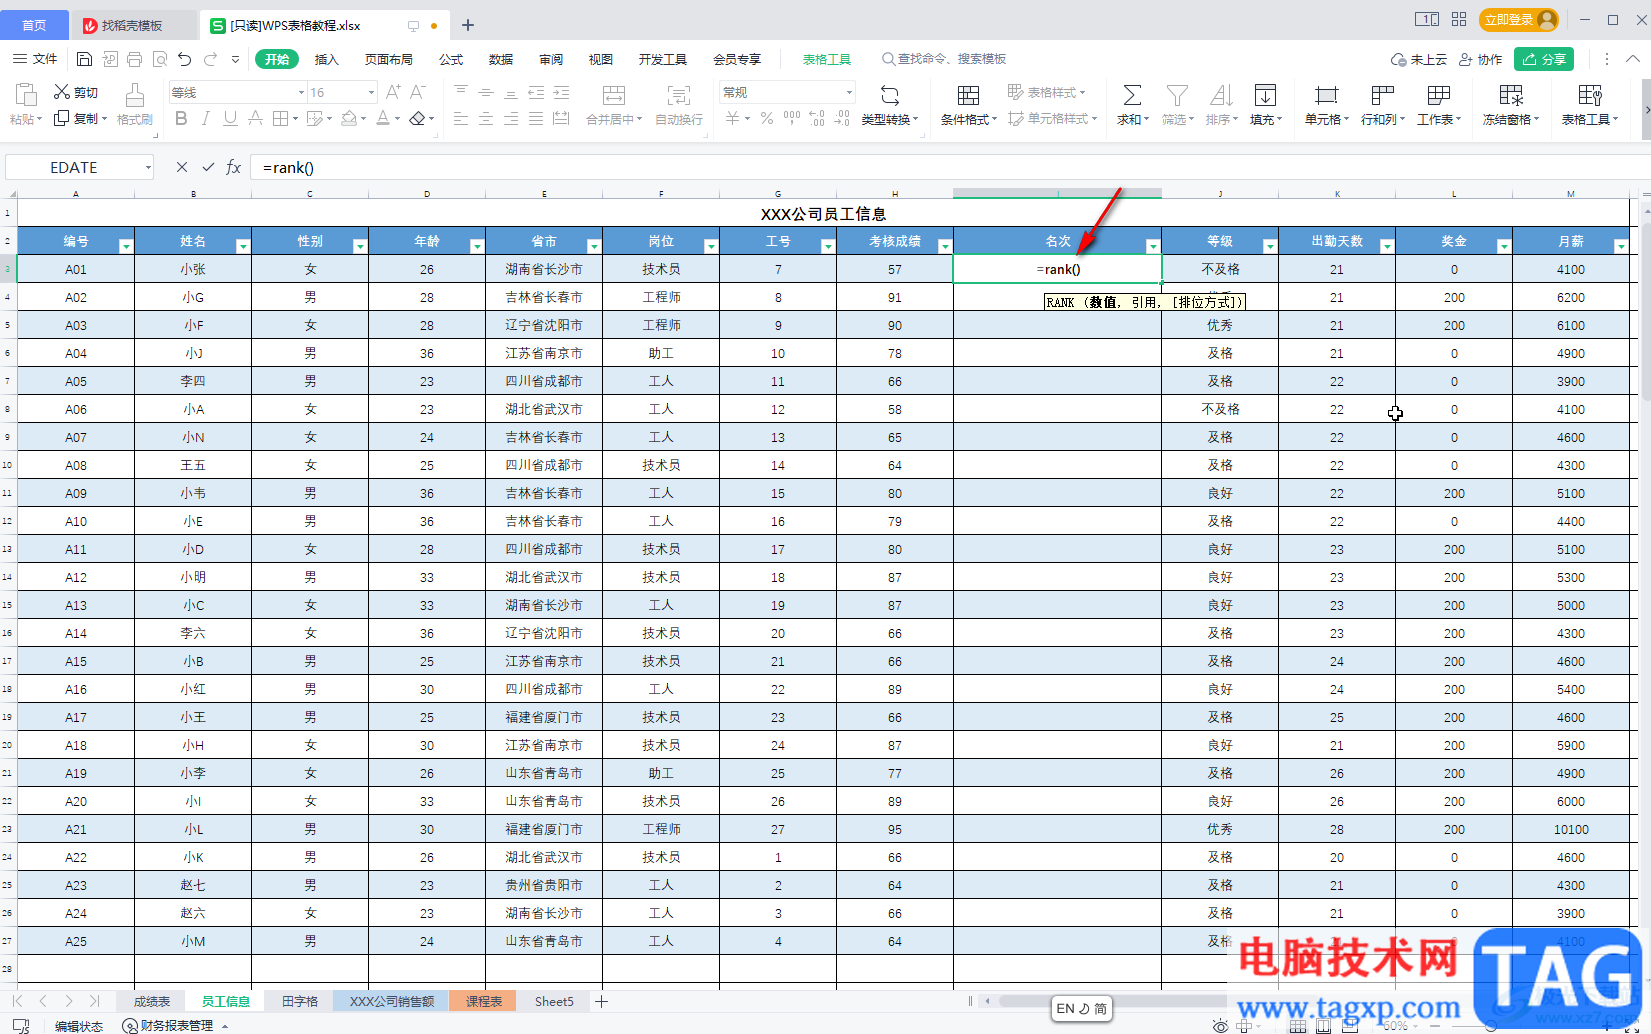Open the Name Box dropdown (EDATE)
Screen dimensions: 1651x1034
pos(148,167)
